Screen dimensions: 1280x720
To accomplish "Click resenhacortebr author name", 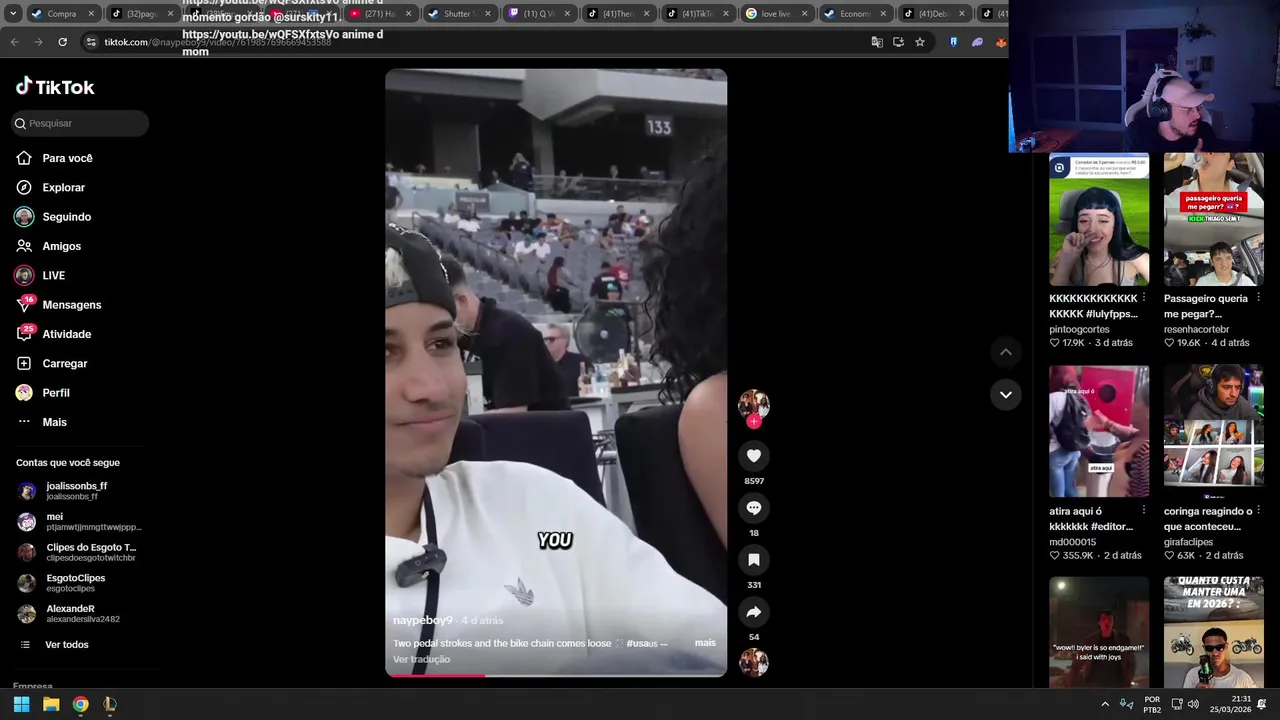I will [x=1196, y=329].
